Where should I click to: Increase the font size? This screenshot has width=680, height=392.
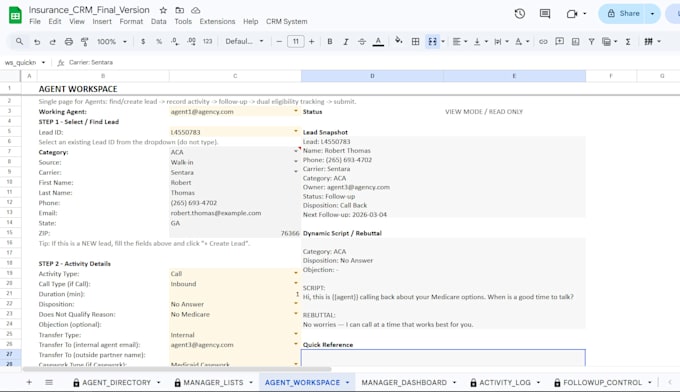[x=311, y=42]
